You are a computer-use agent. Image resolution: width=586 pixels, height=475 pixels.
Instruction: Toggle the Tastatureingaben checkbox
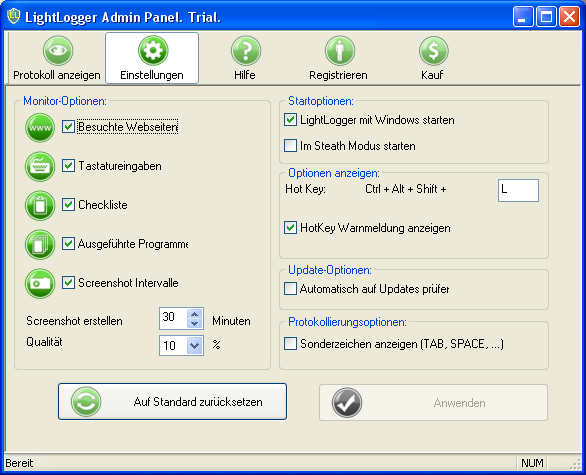(68, 166)
